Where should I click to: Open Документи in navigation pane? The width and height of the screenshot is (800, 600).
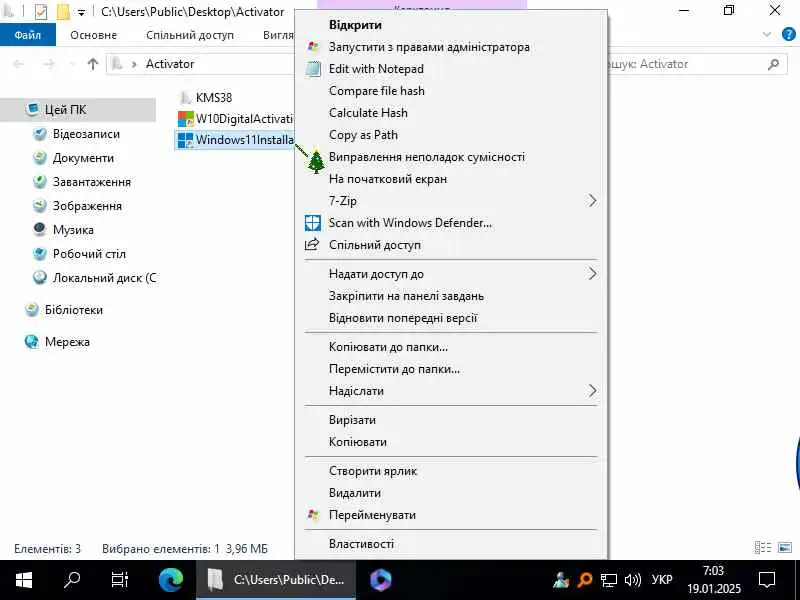click(x=83, y=158)
